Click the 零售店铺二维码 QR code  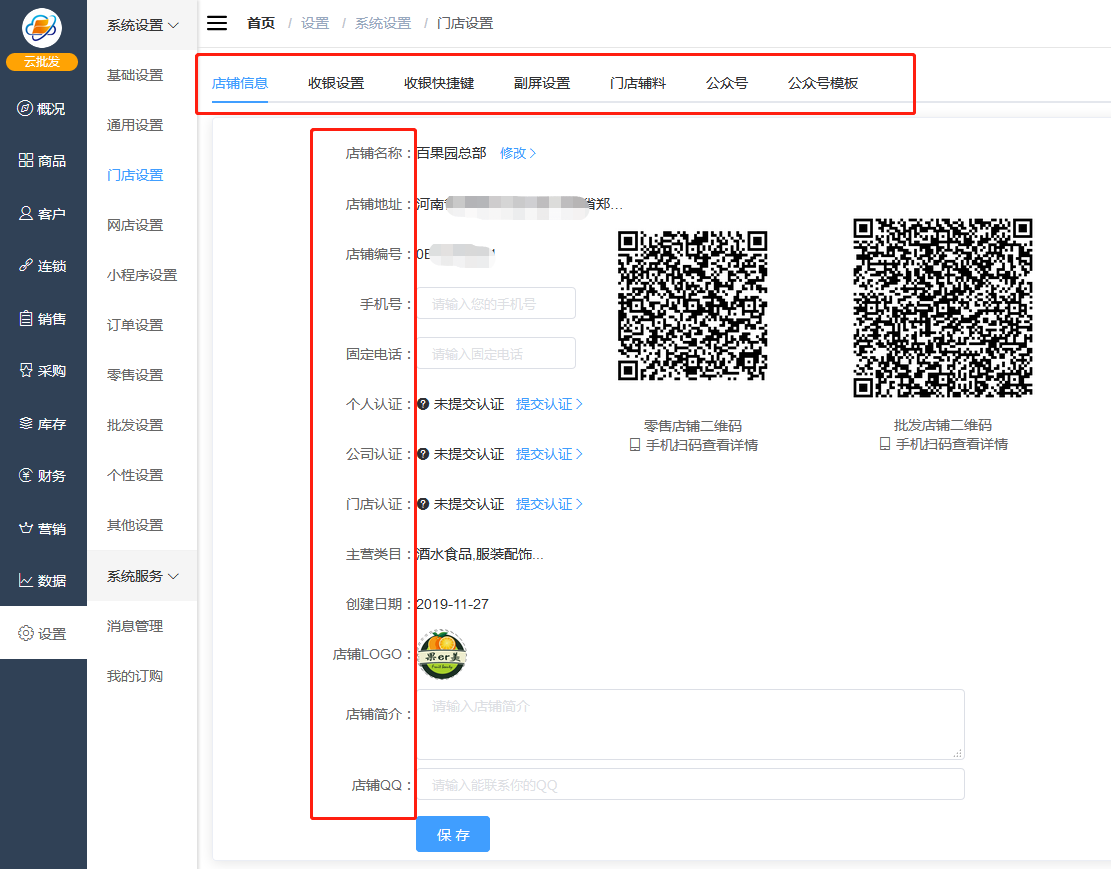point(692,305)
